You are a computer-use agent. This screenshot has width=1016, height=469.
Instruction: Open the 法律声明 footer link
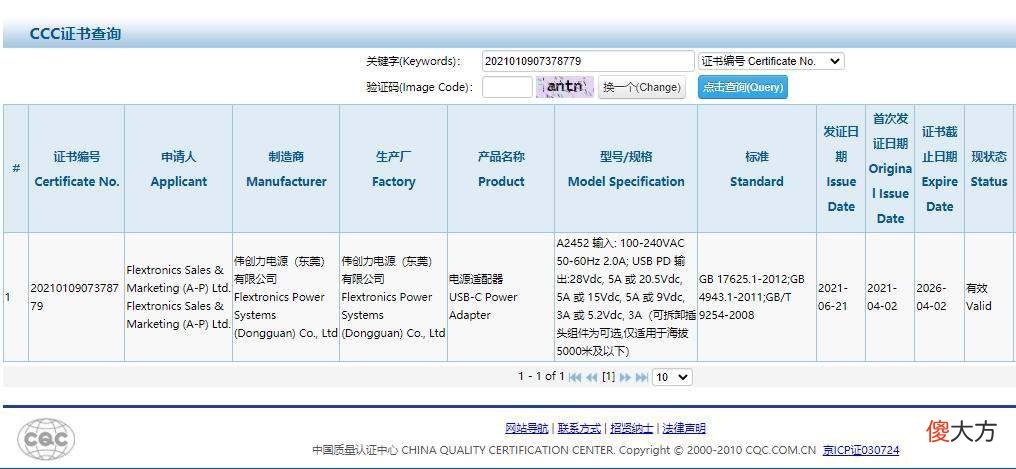click(x=684, y=428)
